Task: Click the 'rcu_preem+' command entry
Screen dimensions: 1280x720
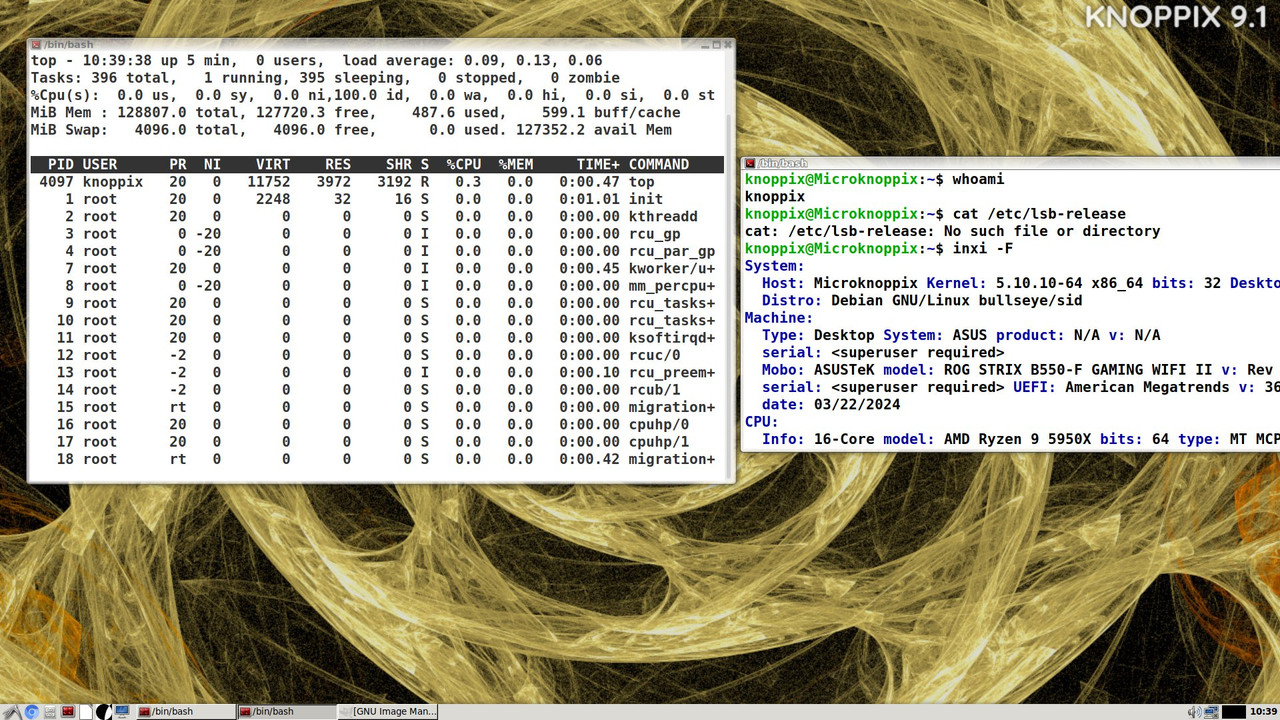Action: click(x=671, y=372)
